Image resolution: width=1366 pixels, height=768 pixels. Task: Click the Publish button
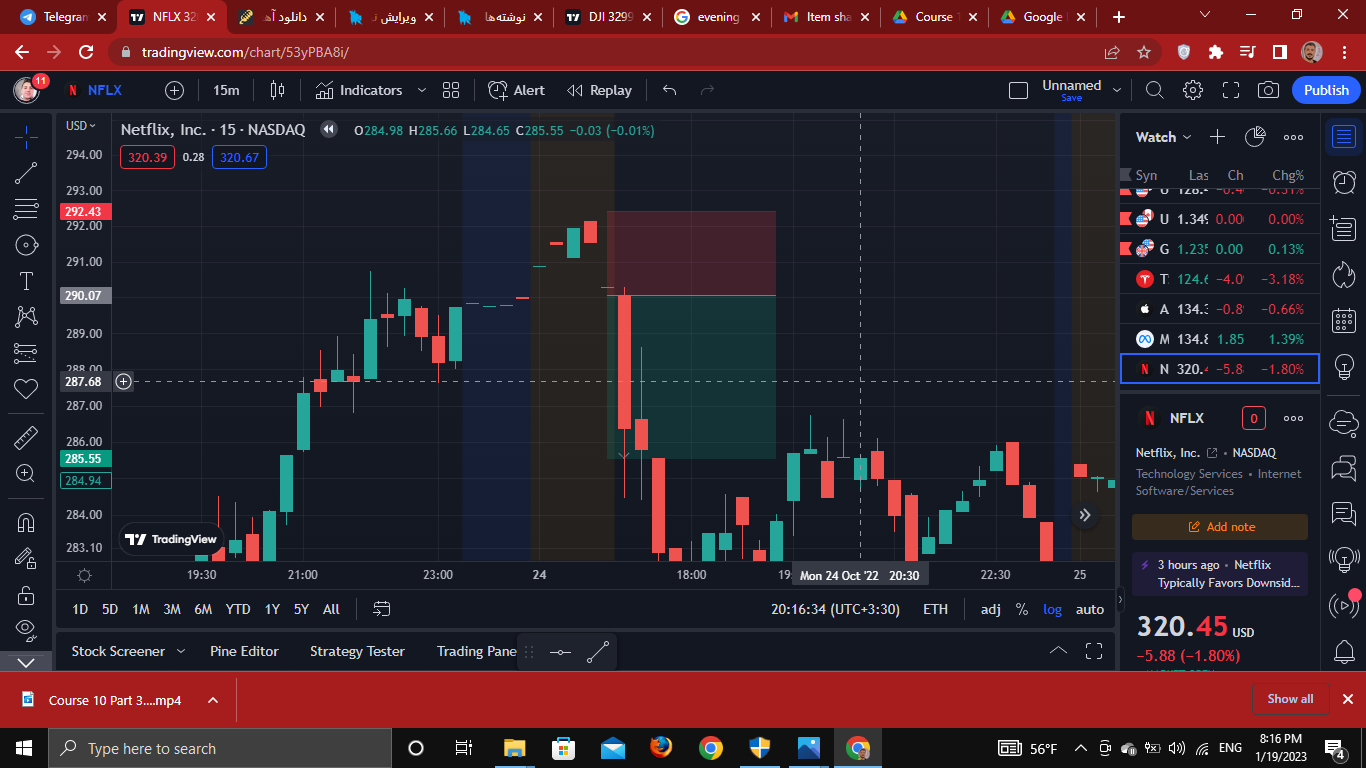click(x=1326, y=90)
